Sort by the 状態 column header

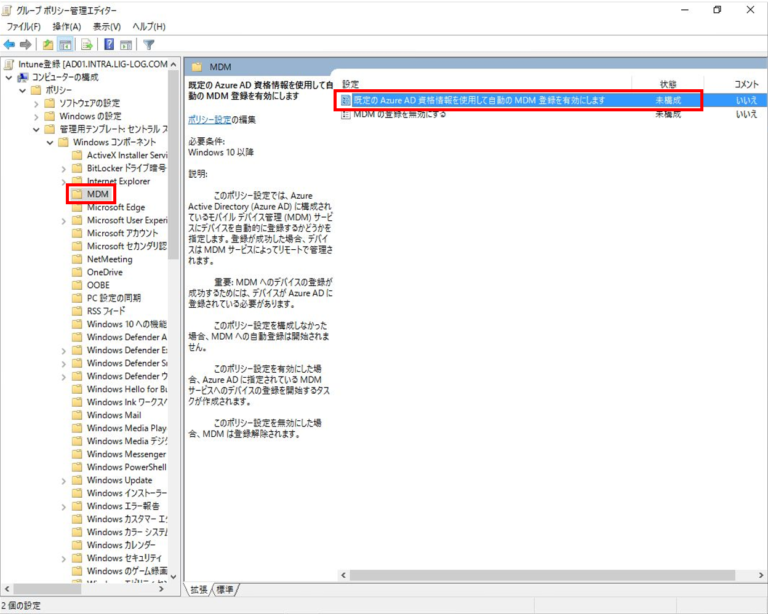(x=668, y=84)
